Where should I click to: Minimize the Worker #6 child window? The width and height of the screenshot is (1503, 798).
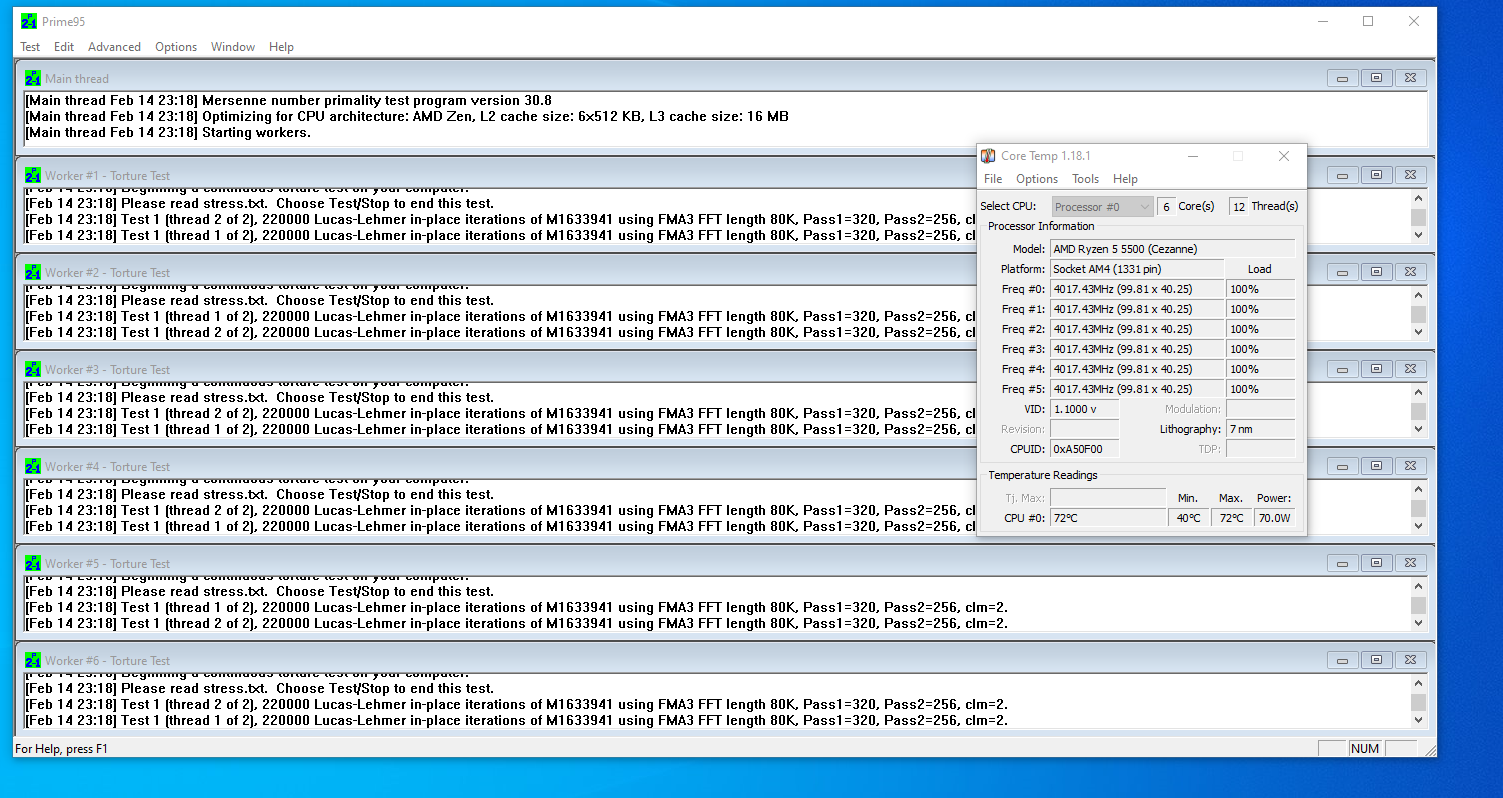1342,660
